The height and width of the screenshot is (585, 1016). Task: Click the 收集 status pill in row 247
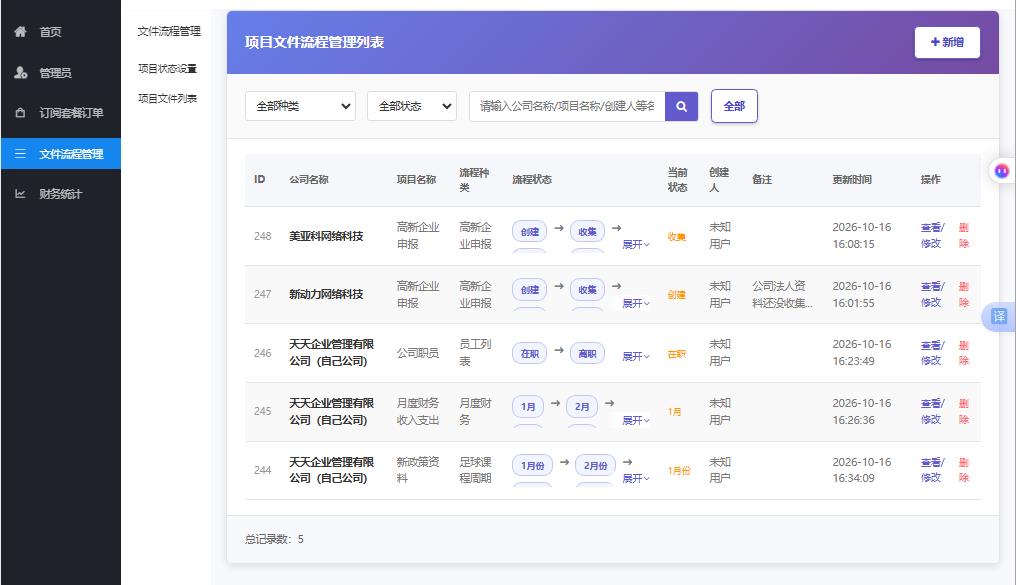[x=587, y=290]
